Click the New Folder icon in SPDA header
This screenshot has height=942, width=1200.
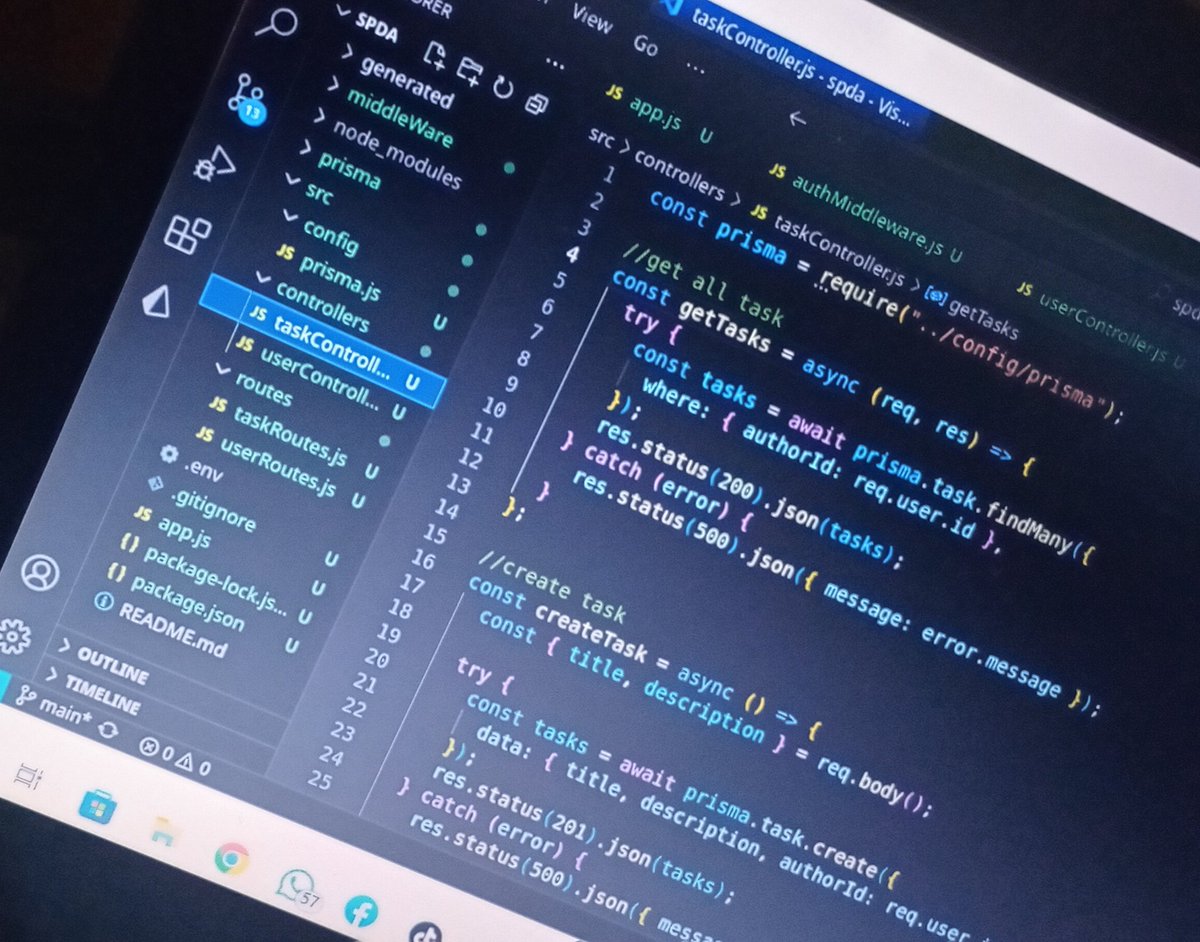tap(468, 70)
